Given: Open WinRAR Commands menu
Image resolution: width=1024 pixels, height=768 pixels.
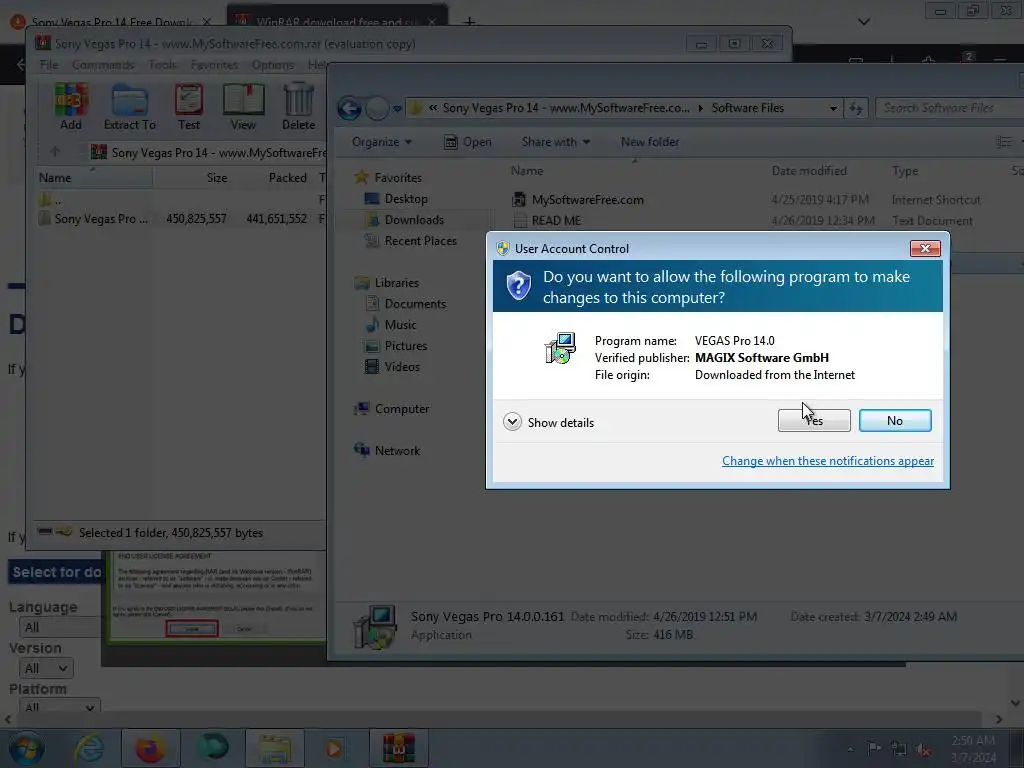Looking at the screenshot, I should (x=103, y=65).
